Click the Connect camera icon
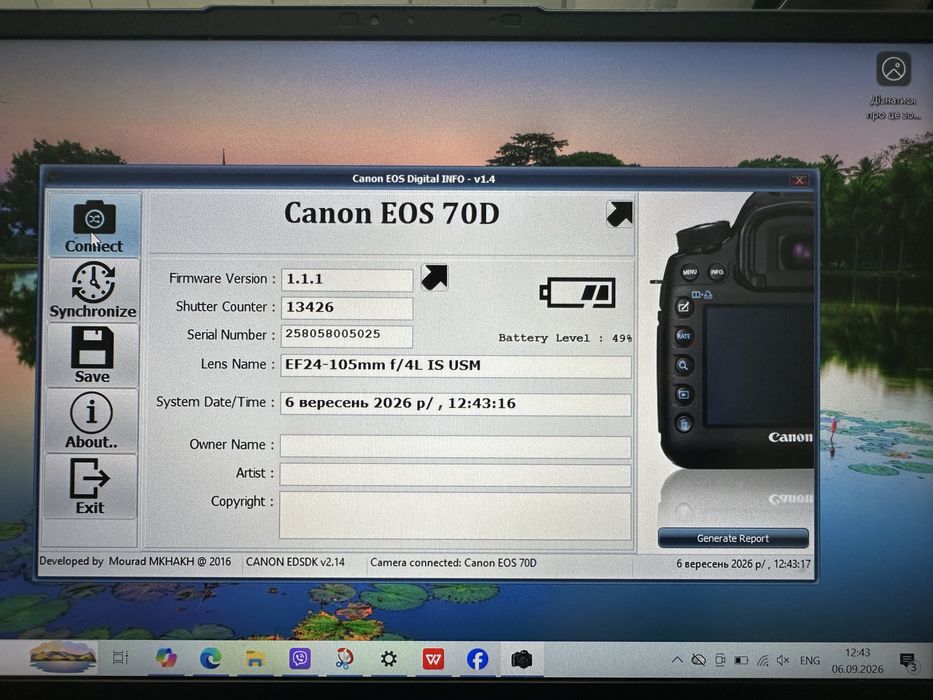Image resolution: width=933 pixels, height=700 pixels. click(94, 218)
